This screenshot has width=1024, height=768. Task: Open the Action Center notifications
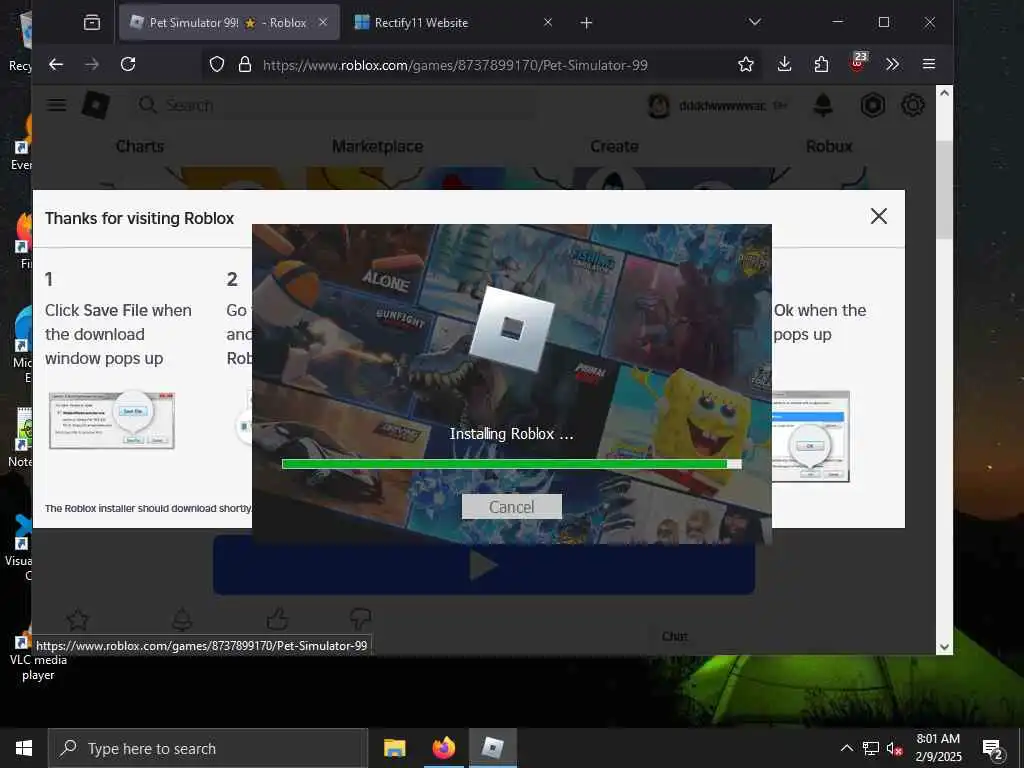pos(993,749)
